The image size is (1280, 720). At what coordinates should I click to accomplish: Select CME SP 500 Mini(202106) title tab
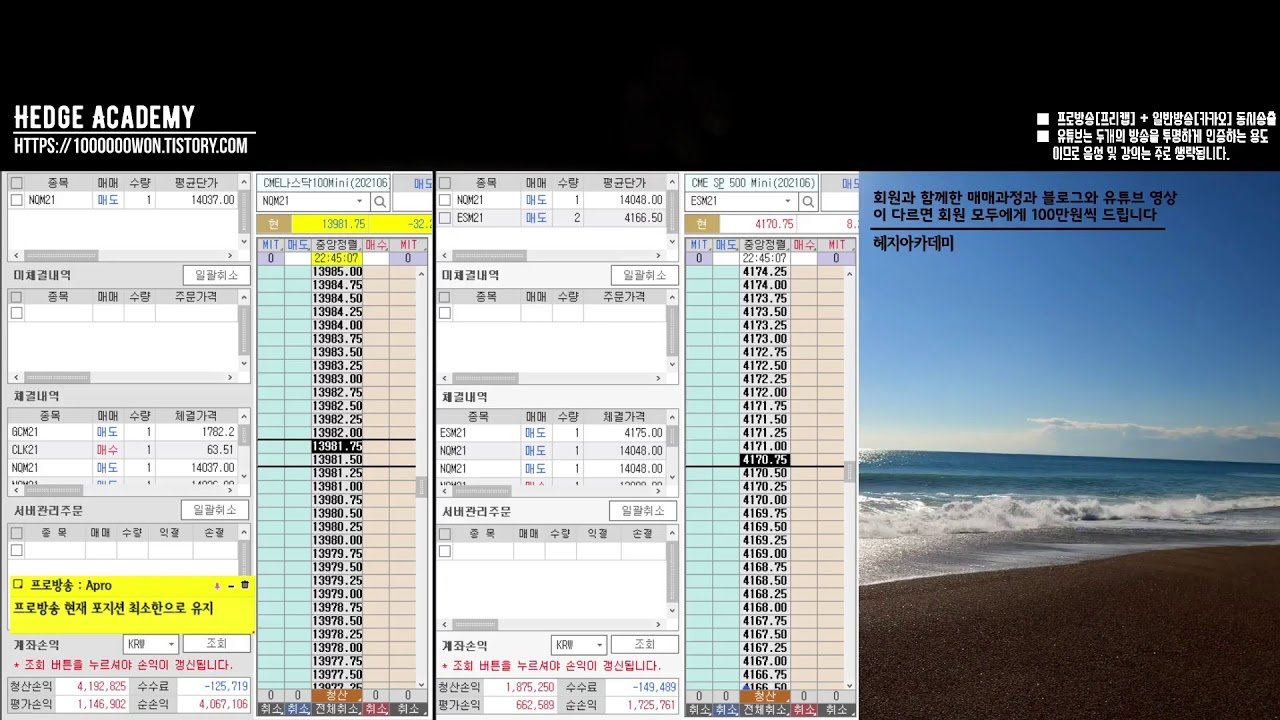coord(752,184)
